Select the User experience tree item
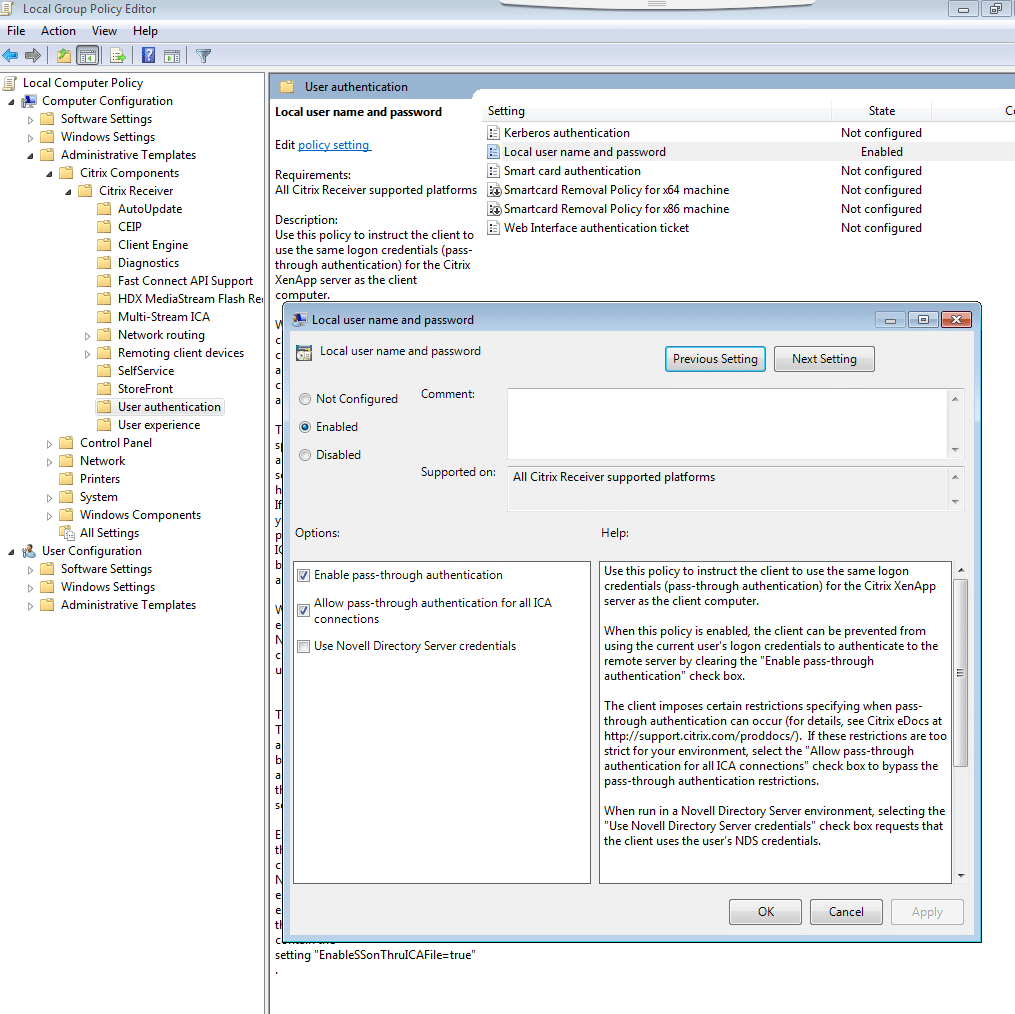Image resolution: width=1015 pixels, height=1014 pixels. 159,425
